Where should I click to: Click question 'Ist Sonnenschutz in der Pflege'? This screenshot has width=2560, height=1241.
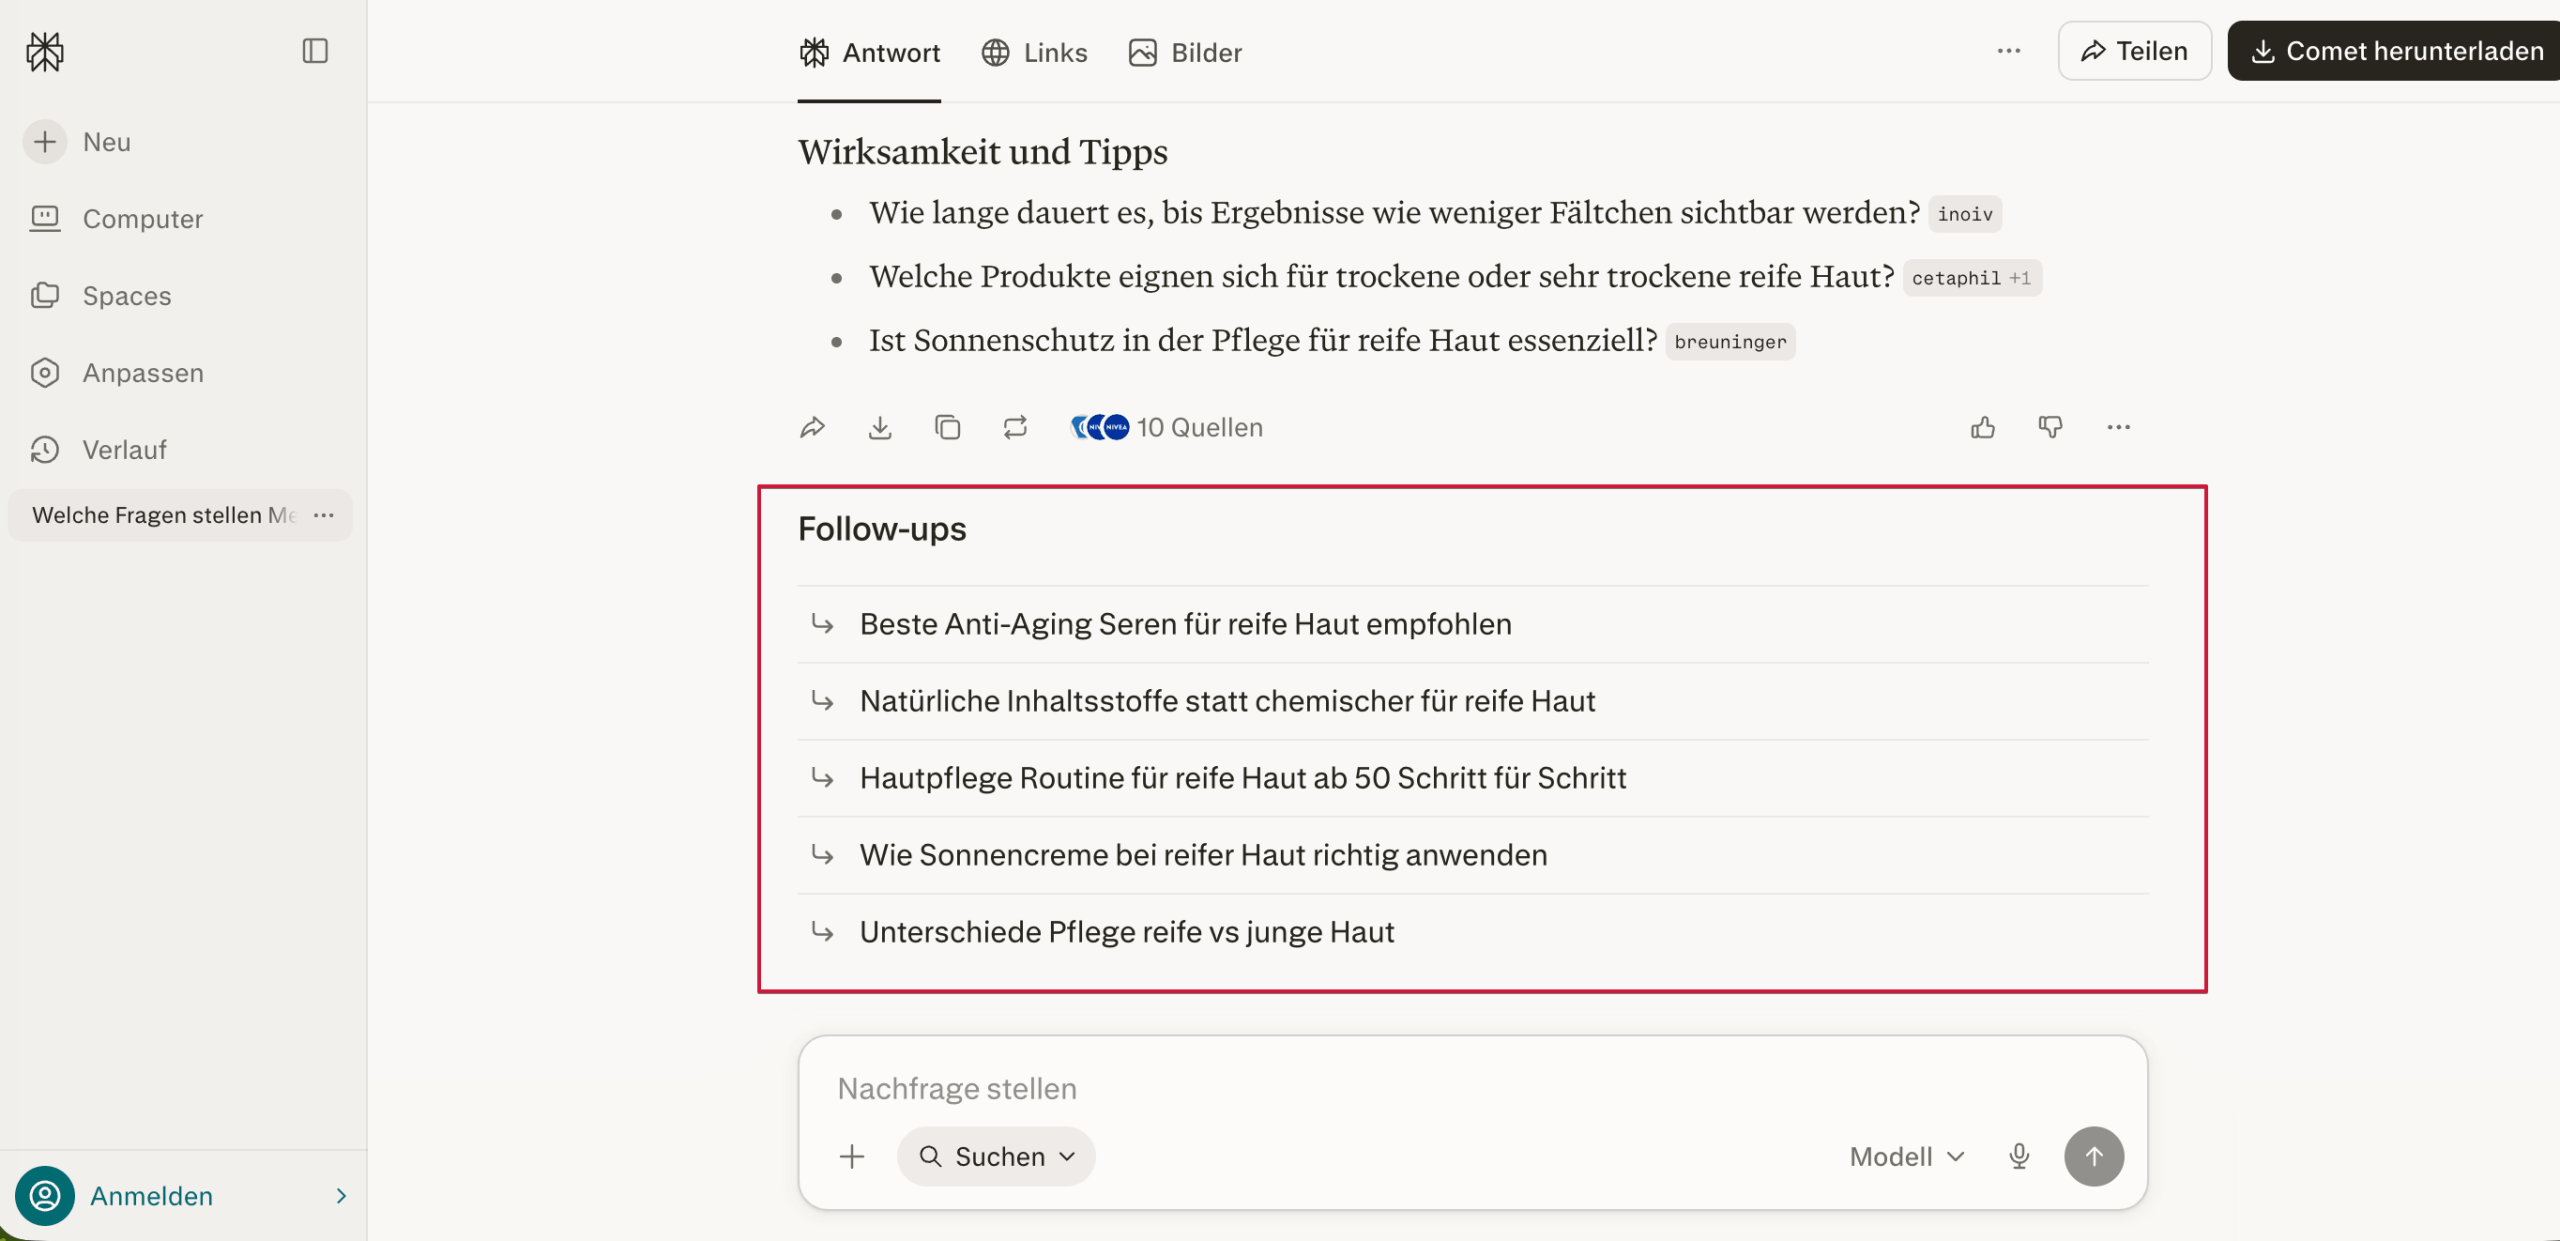click(x=1263, y=341)
